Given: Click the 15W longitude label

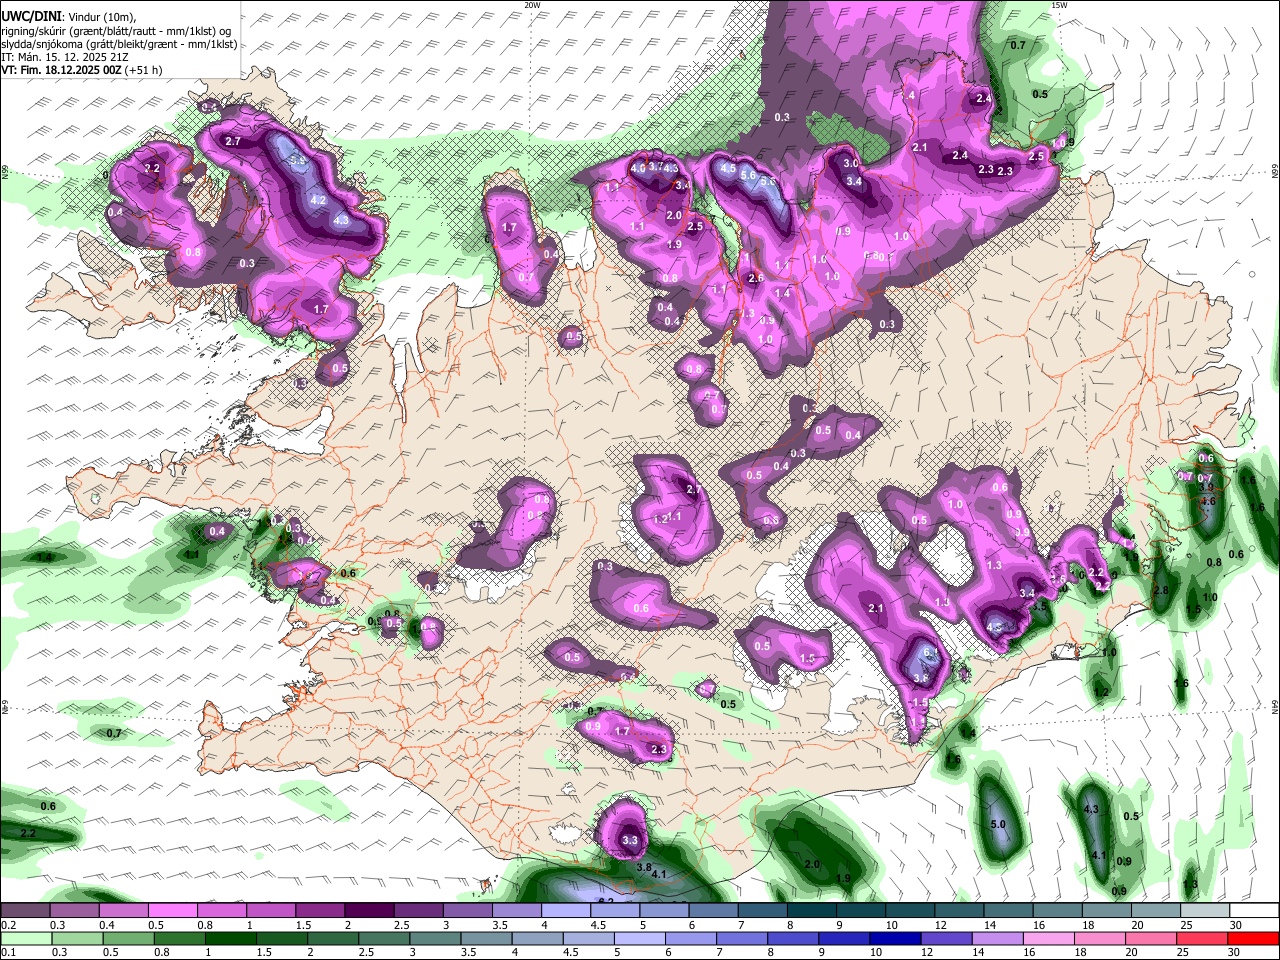Looking at the screenshot, I should pyautogui.click(x=1059, y=5).
